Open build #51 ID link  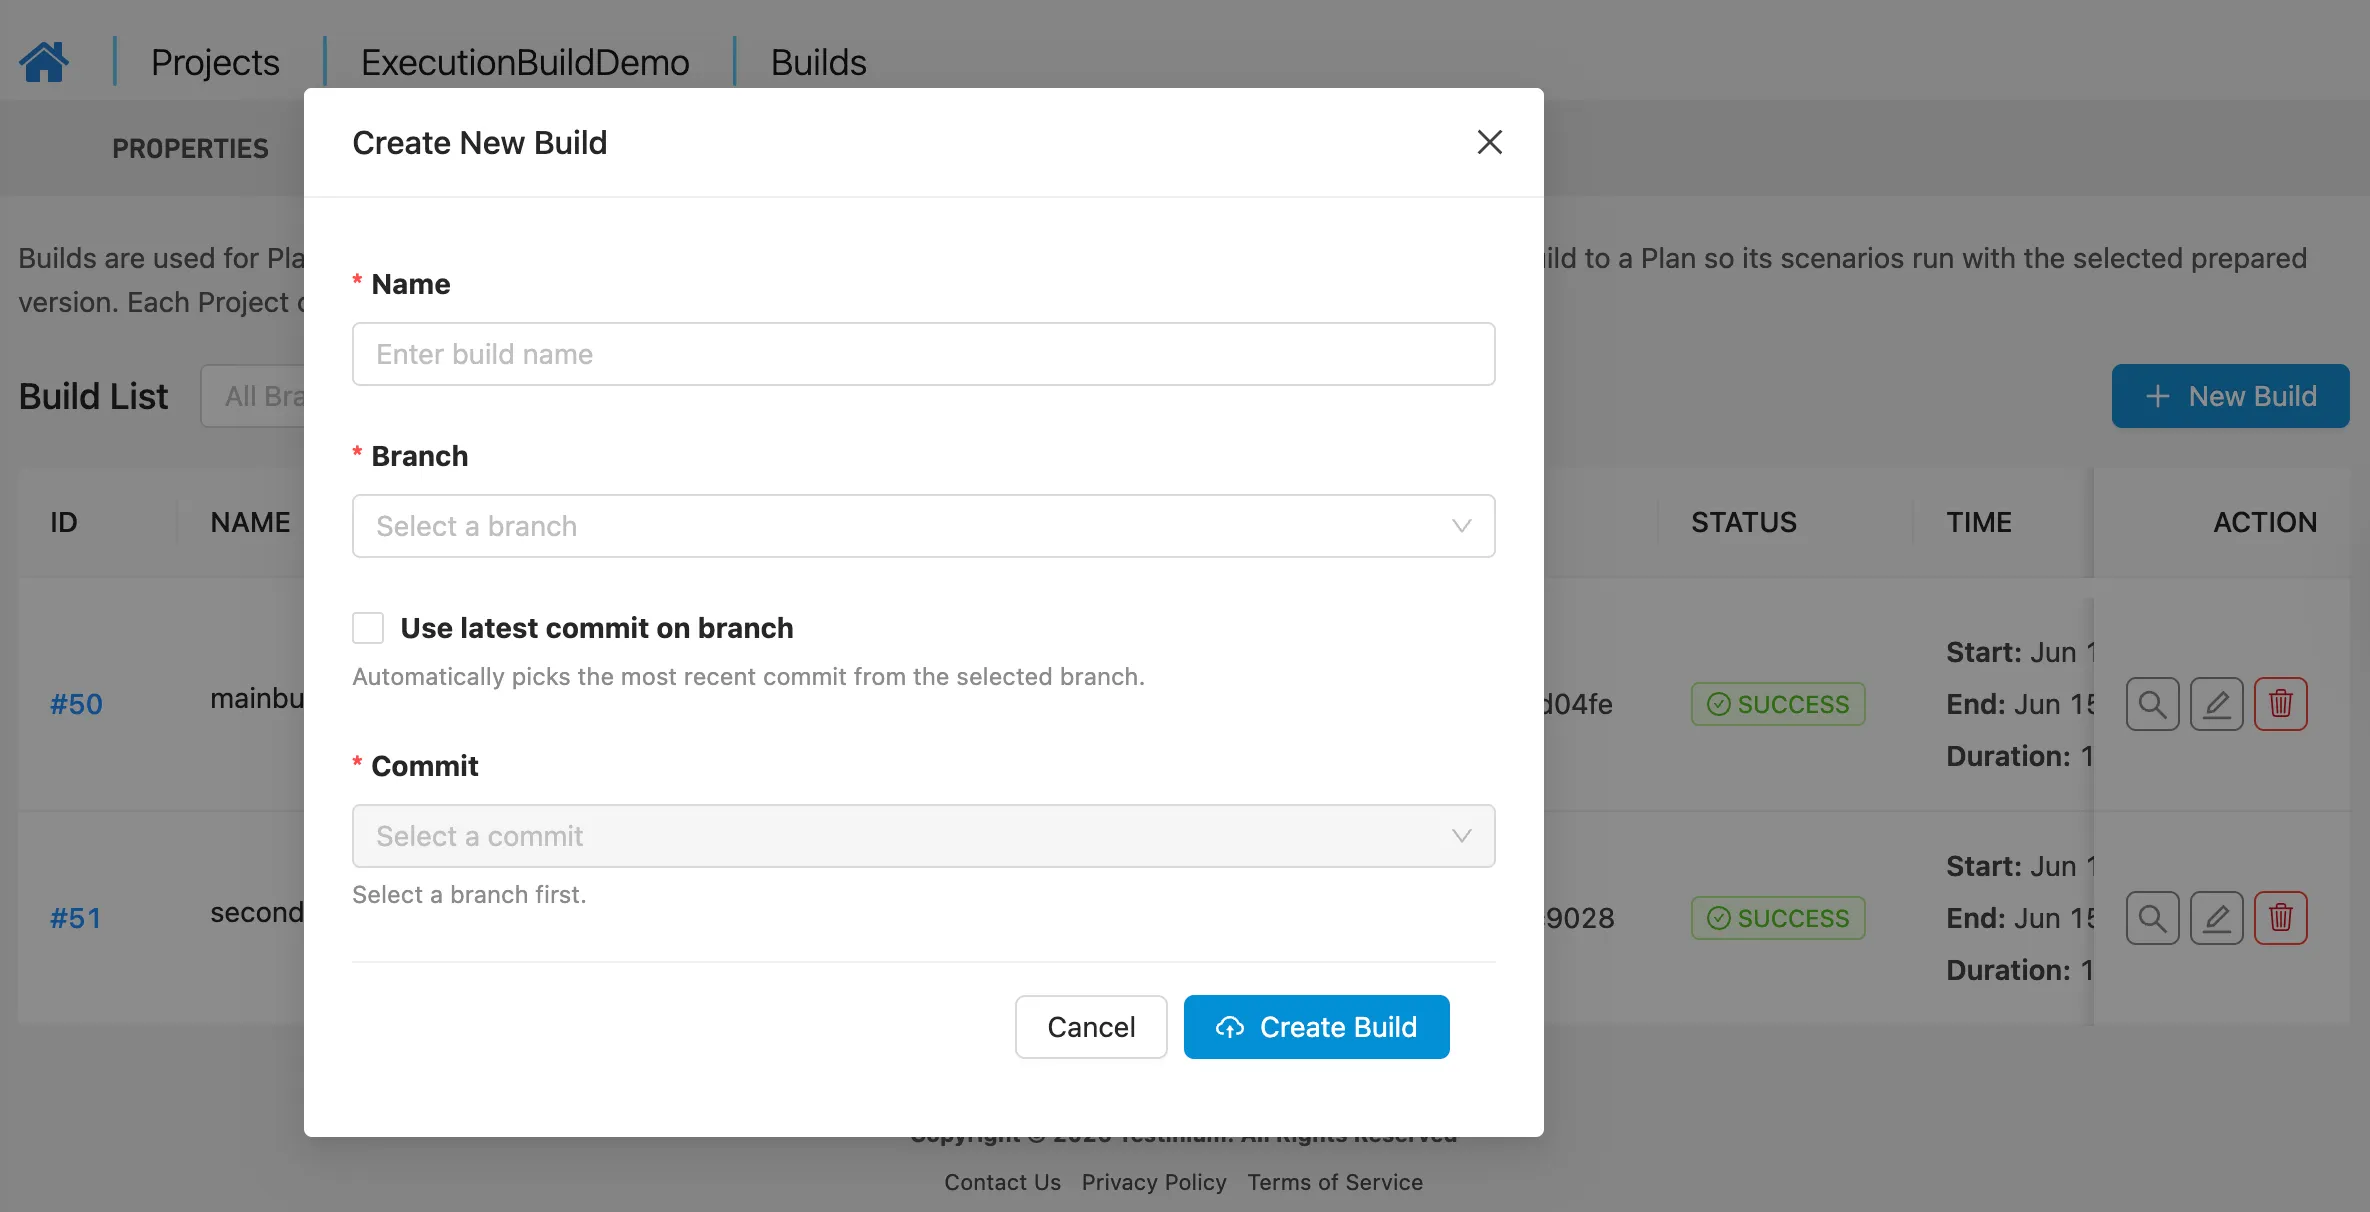[76, 918]
